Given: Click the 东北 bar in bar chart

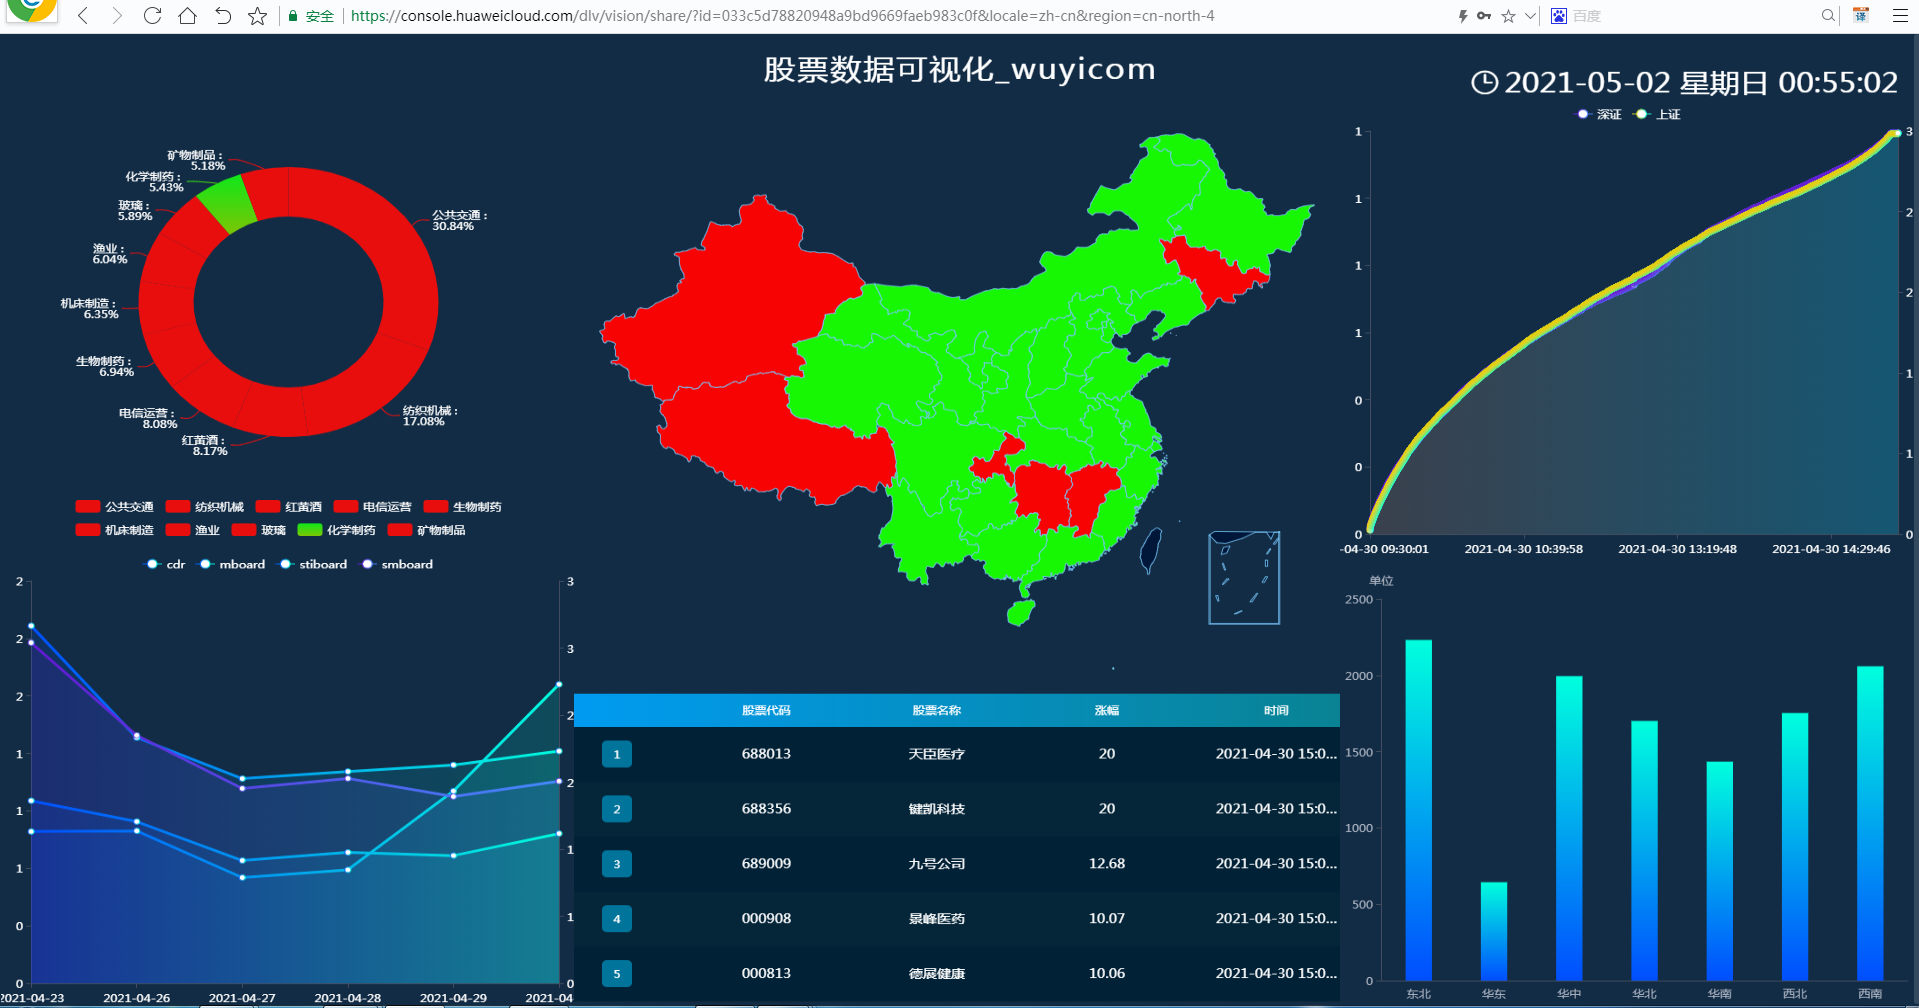Looking at the screenshot, I should [1419, 810].
